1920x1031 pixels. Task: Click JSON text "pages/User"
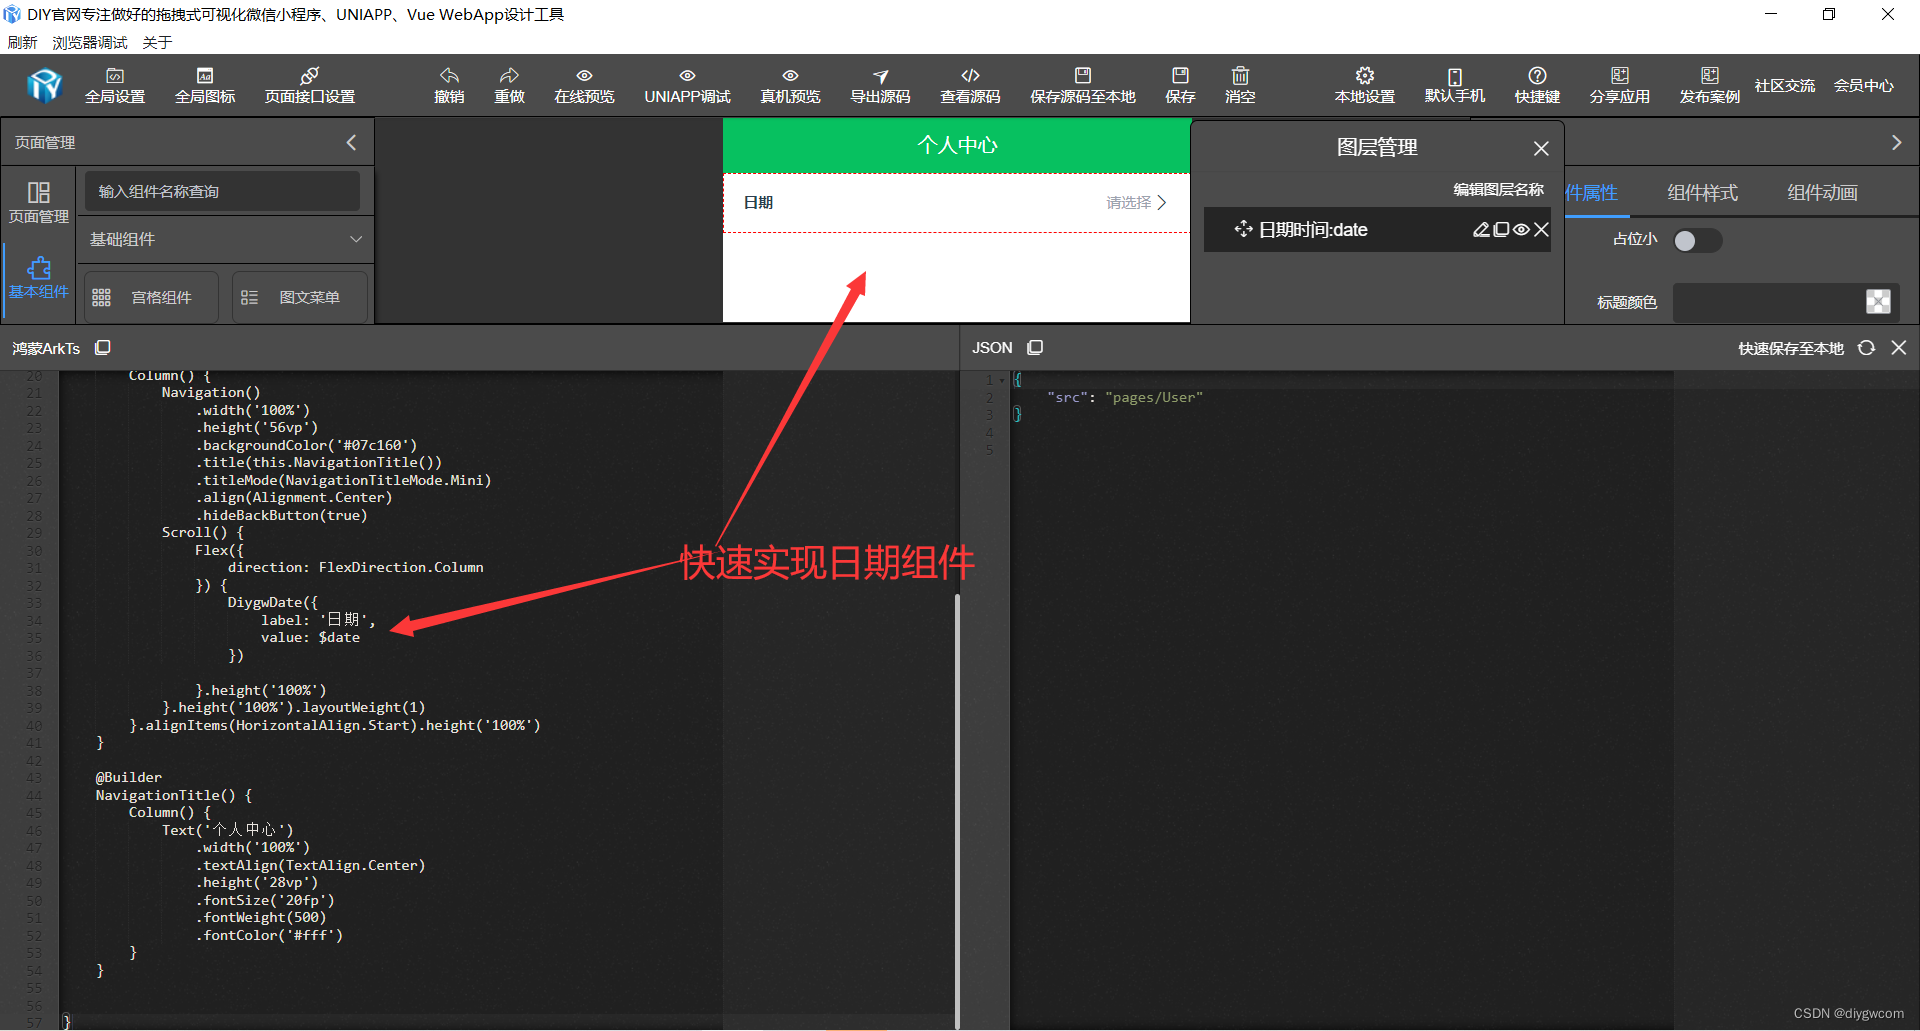1153,398
